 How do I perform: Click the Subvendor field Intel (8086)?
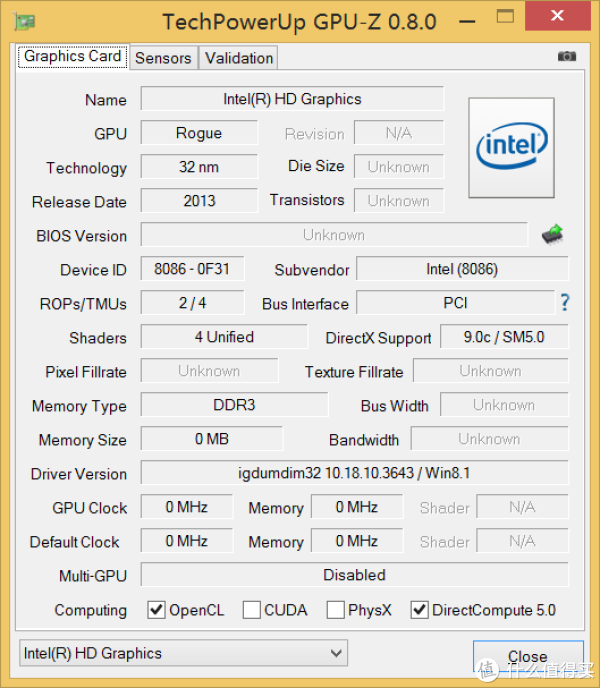pyautogui.click(x=462, y=269)
